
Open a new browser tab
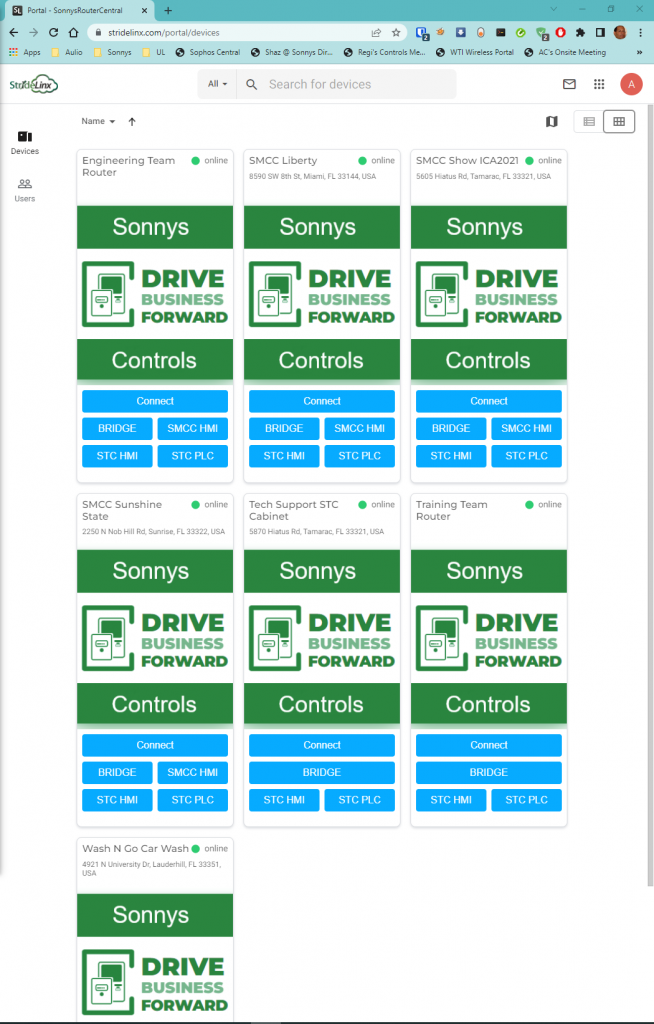click(x=168, y=10)
